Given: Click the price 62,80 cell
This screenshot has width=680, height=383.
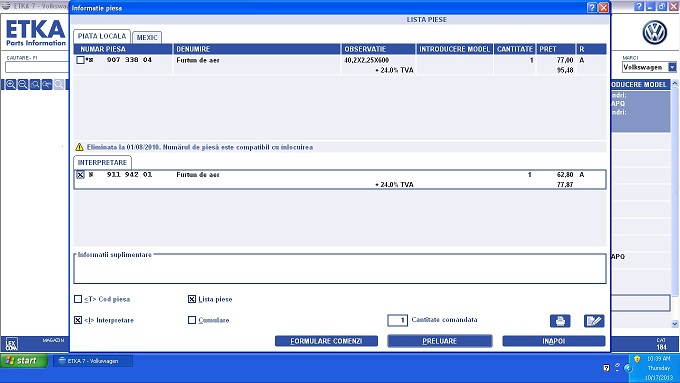Looking at the screenshot, I should (565, 174).
